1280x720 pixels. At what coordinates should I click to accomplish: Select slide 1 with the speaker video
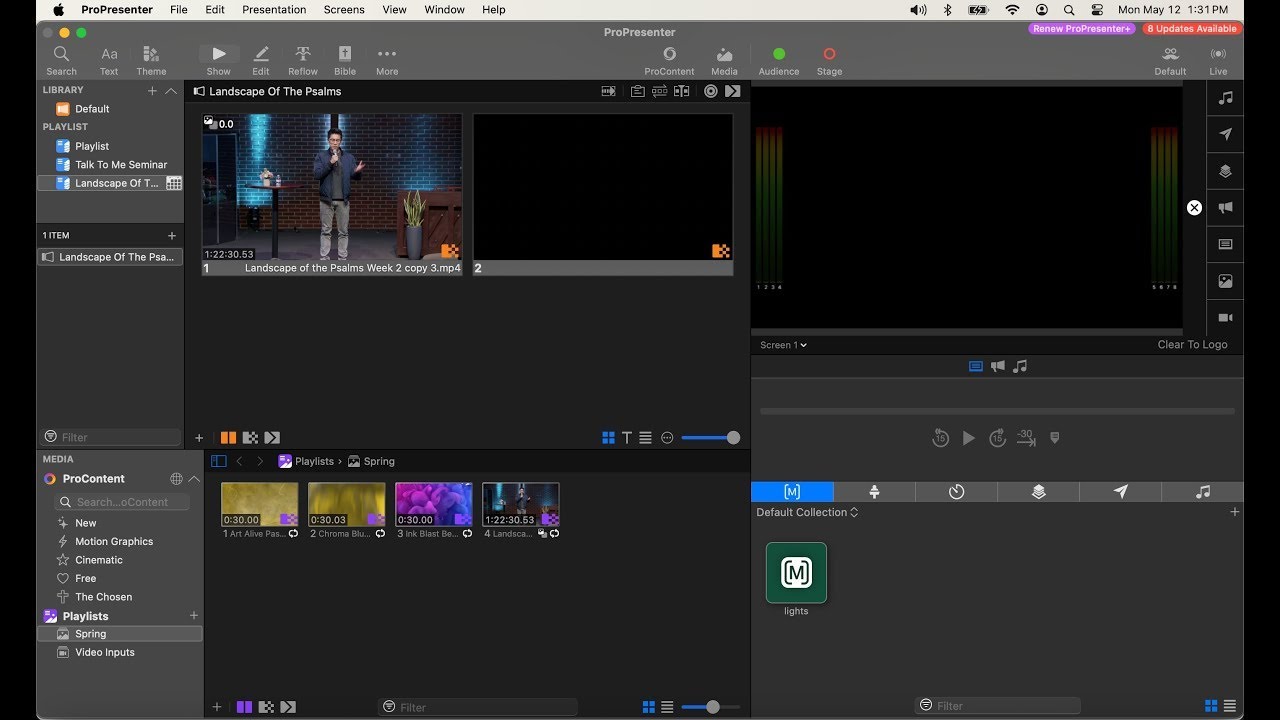[332, 194]
